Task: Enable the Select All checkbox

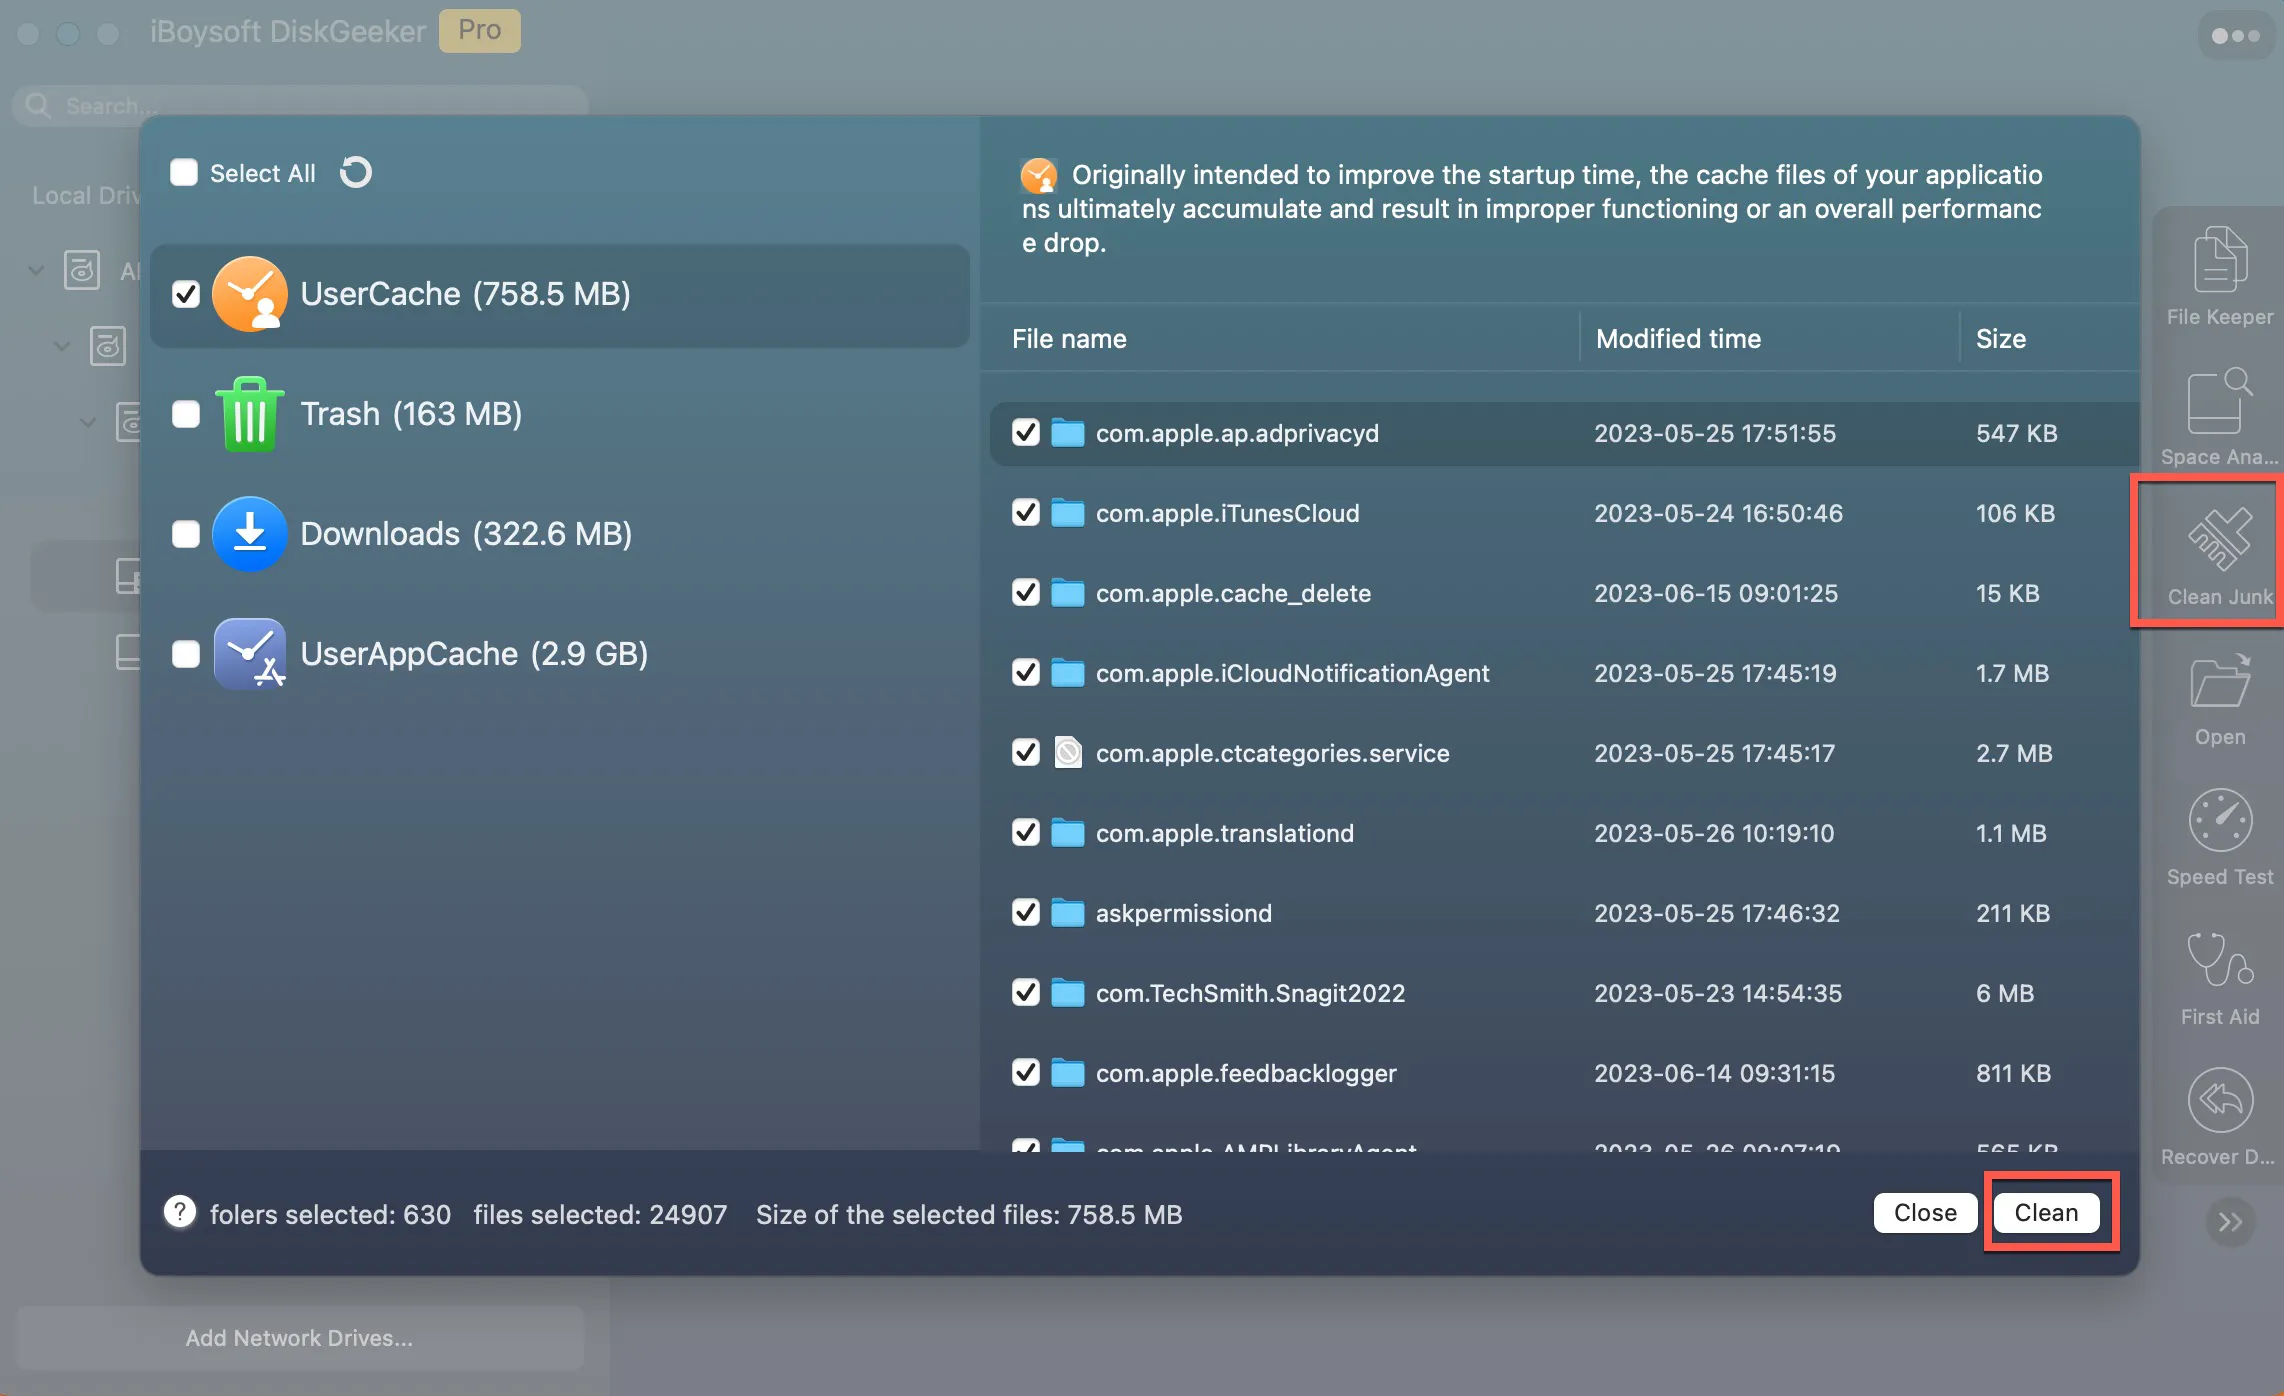Action: coord(184,172)
